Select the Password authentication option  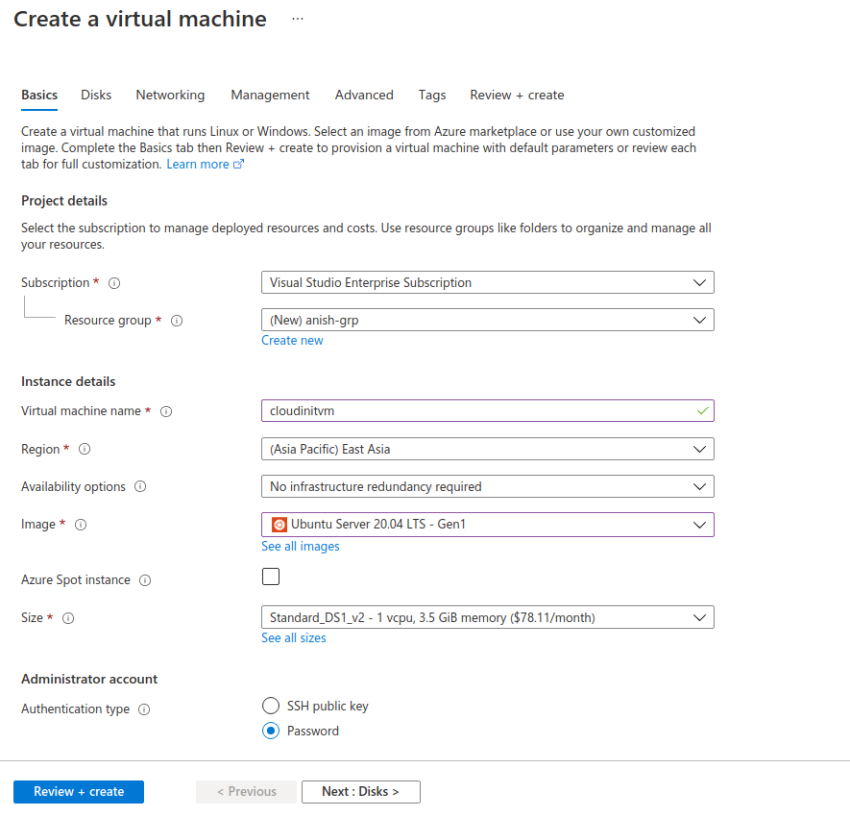(x=270, y=730)
